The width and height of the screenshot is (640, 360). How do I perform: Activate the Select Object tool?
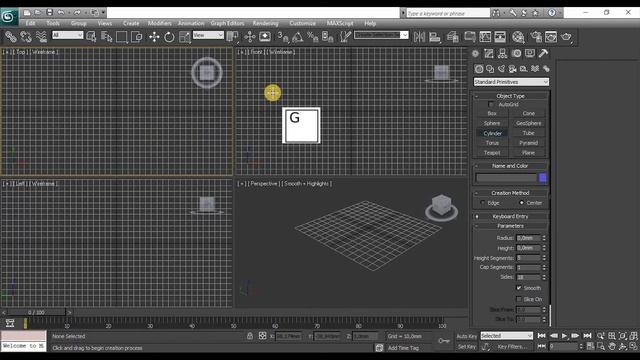[x=91, y=37]
